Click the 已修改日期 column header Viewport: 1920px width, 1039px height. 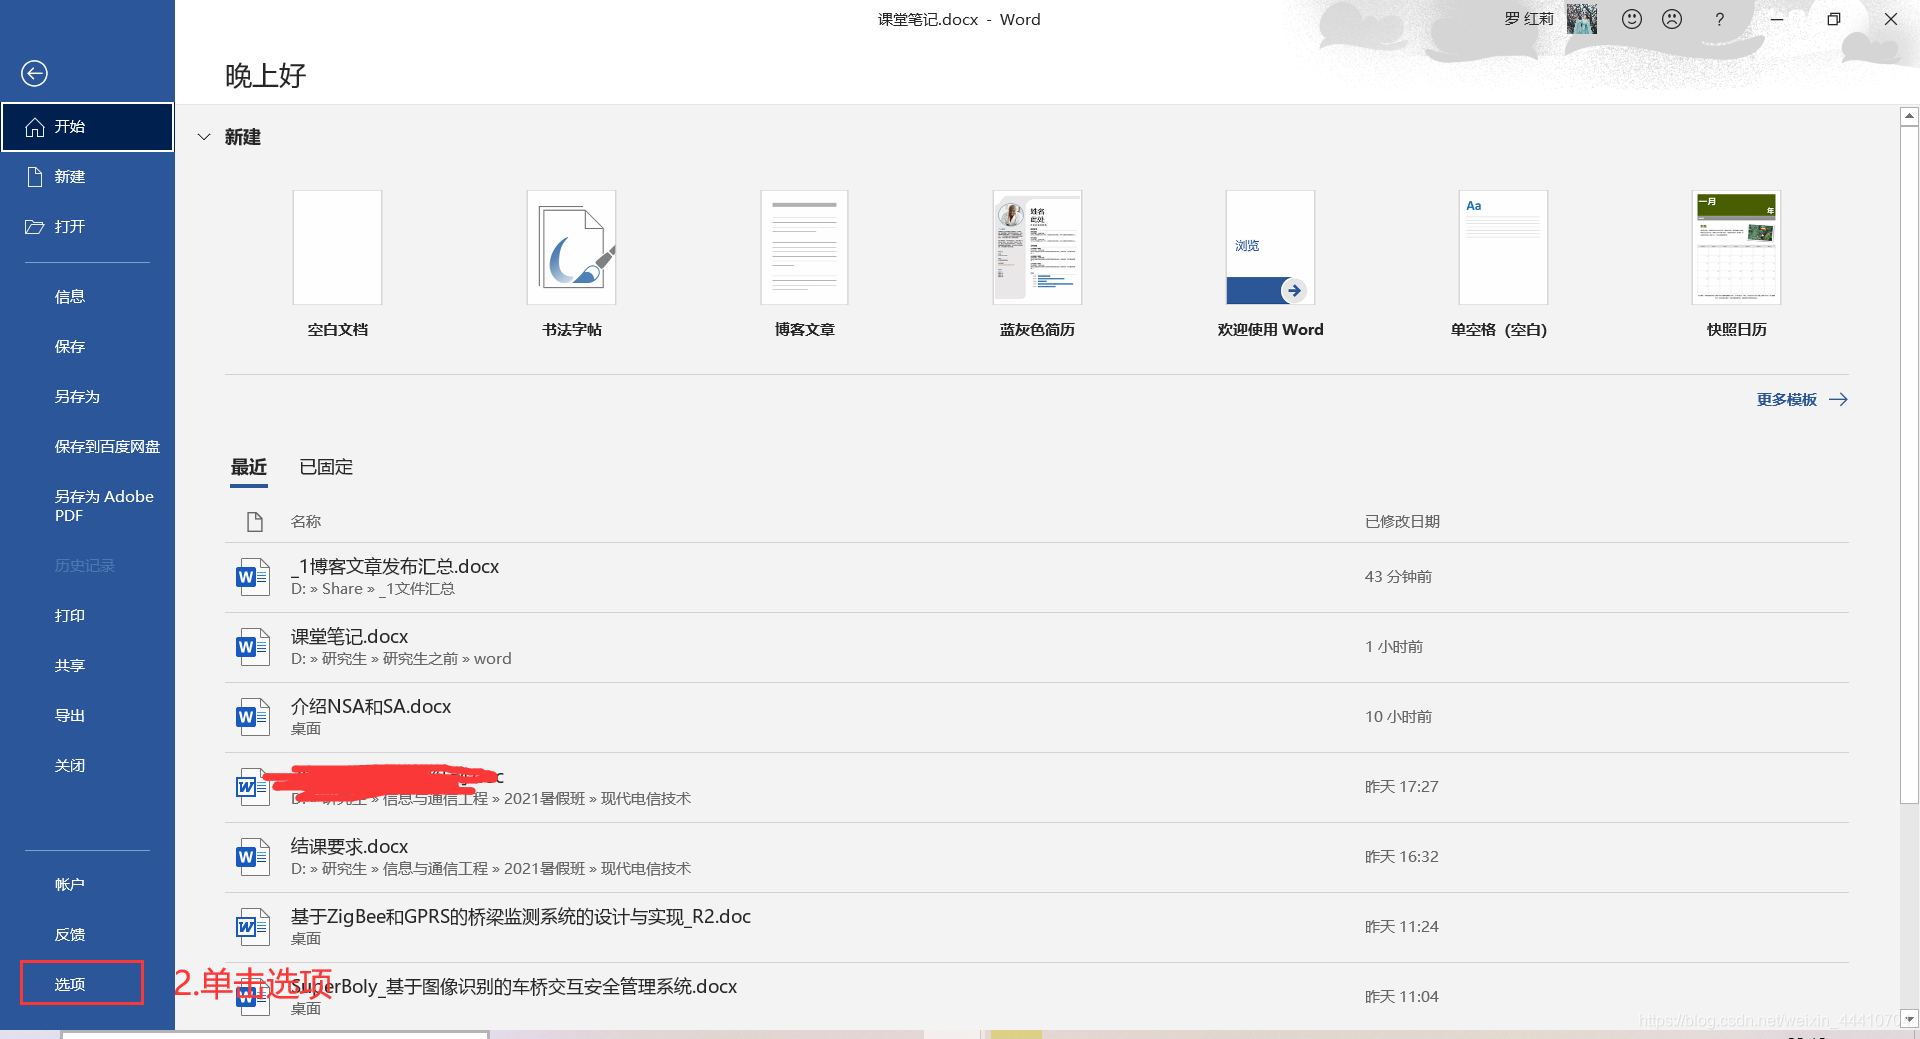tap(1402, 521)
